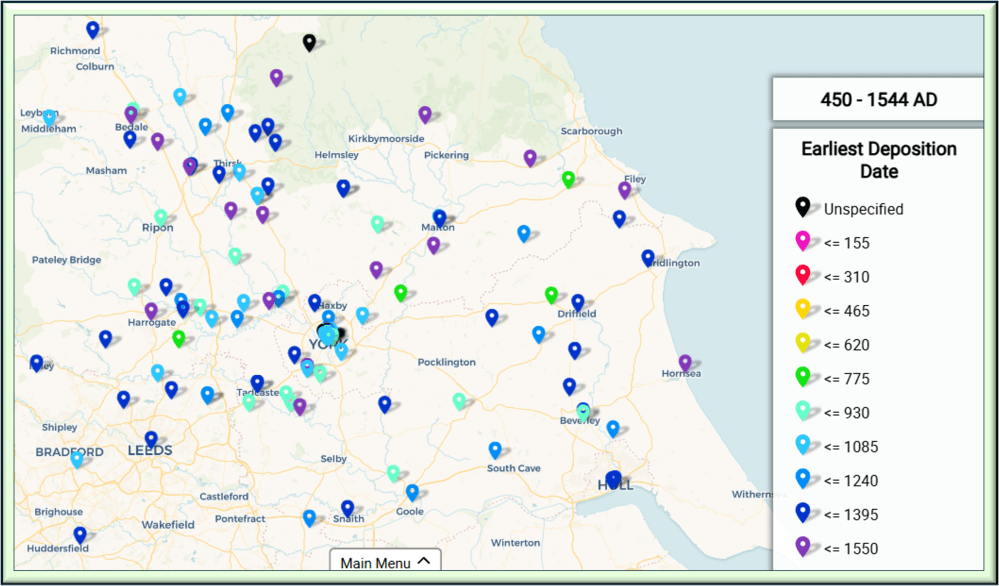Screen dimensions: 999x586
Task: Select the purple marker near Hornsea
Action: tap(685, 362)
